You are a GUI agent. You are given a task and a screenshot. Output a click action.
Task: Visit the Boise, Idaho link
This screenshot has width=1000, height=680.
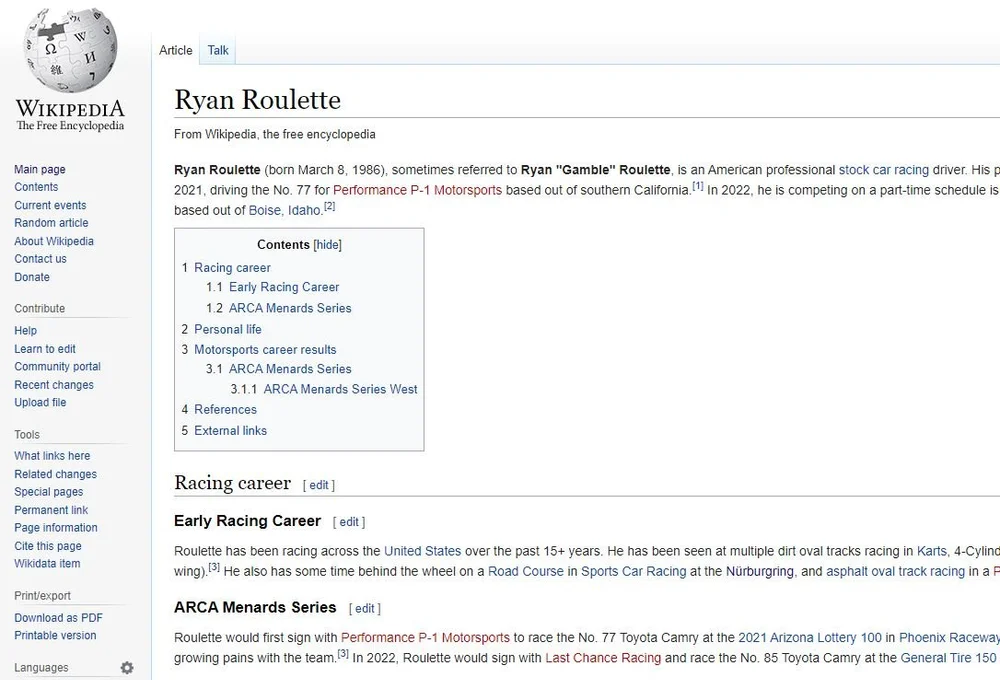[283, 210]
